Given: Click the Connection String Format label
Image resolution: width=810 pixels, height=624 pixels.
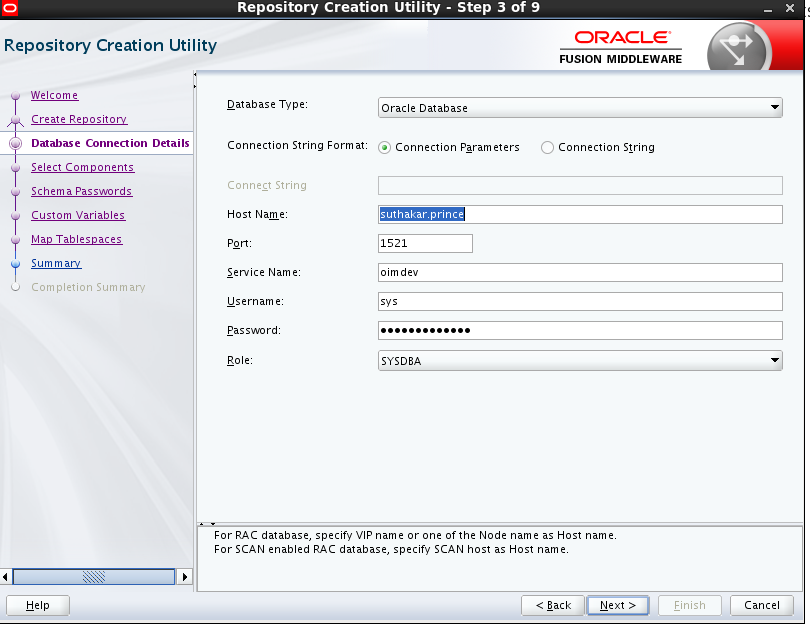Looking at the screenshot, I should point(298,145).
